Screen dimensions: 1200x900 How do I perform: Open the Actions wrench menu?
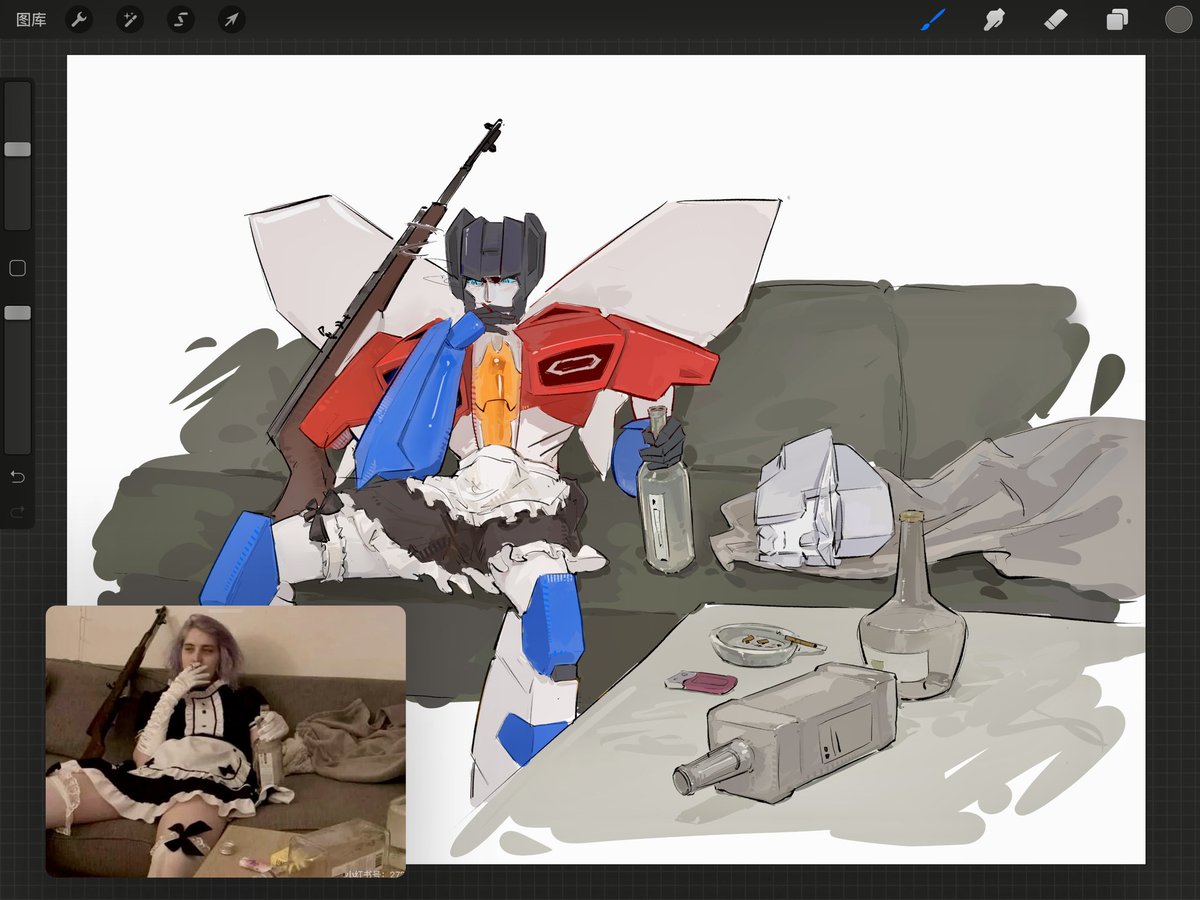pyautogui.click(x=79, y=19)
